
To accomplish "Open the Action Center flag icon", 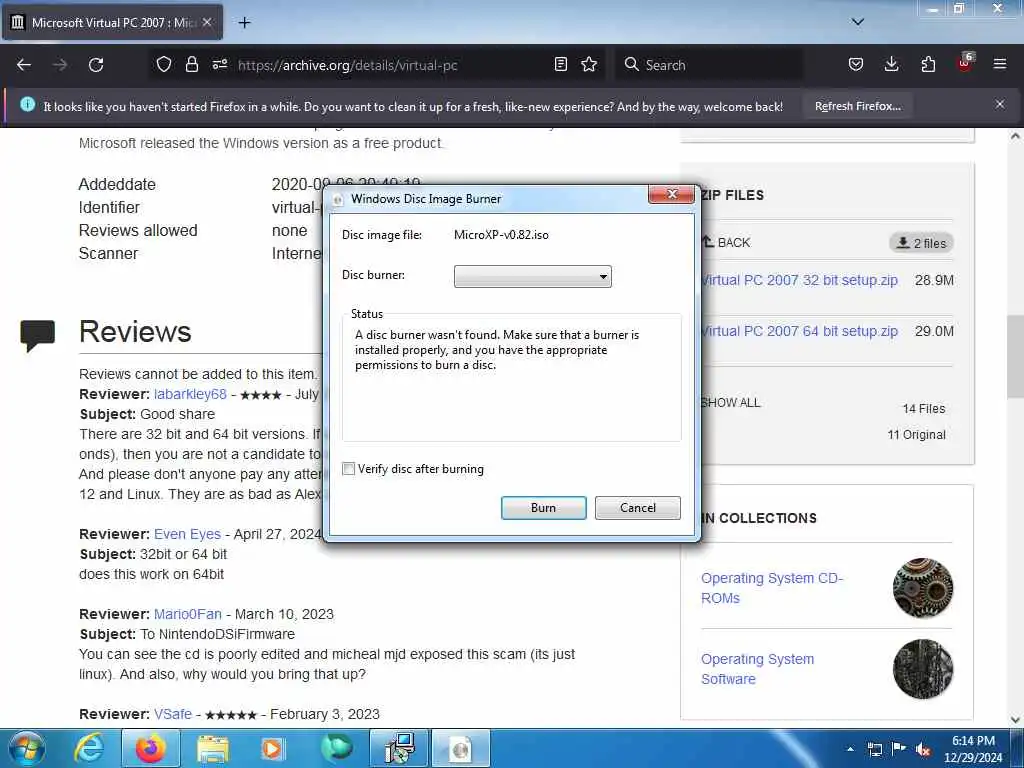I will tap(899, 749).
